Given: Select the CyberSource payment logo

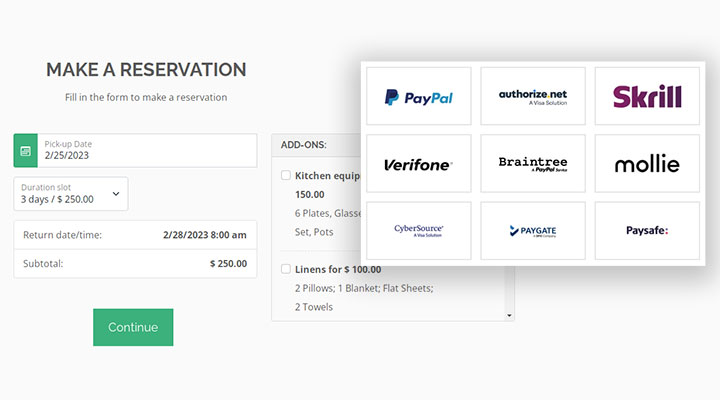Looking at the screenshot, I should pos(419,231).
